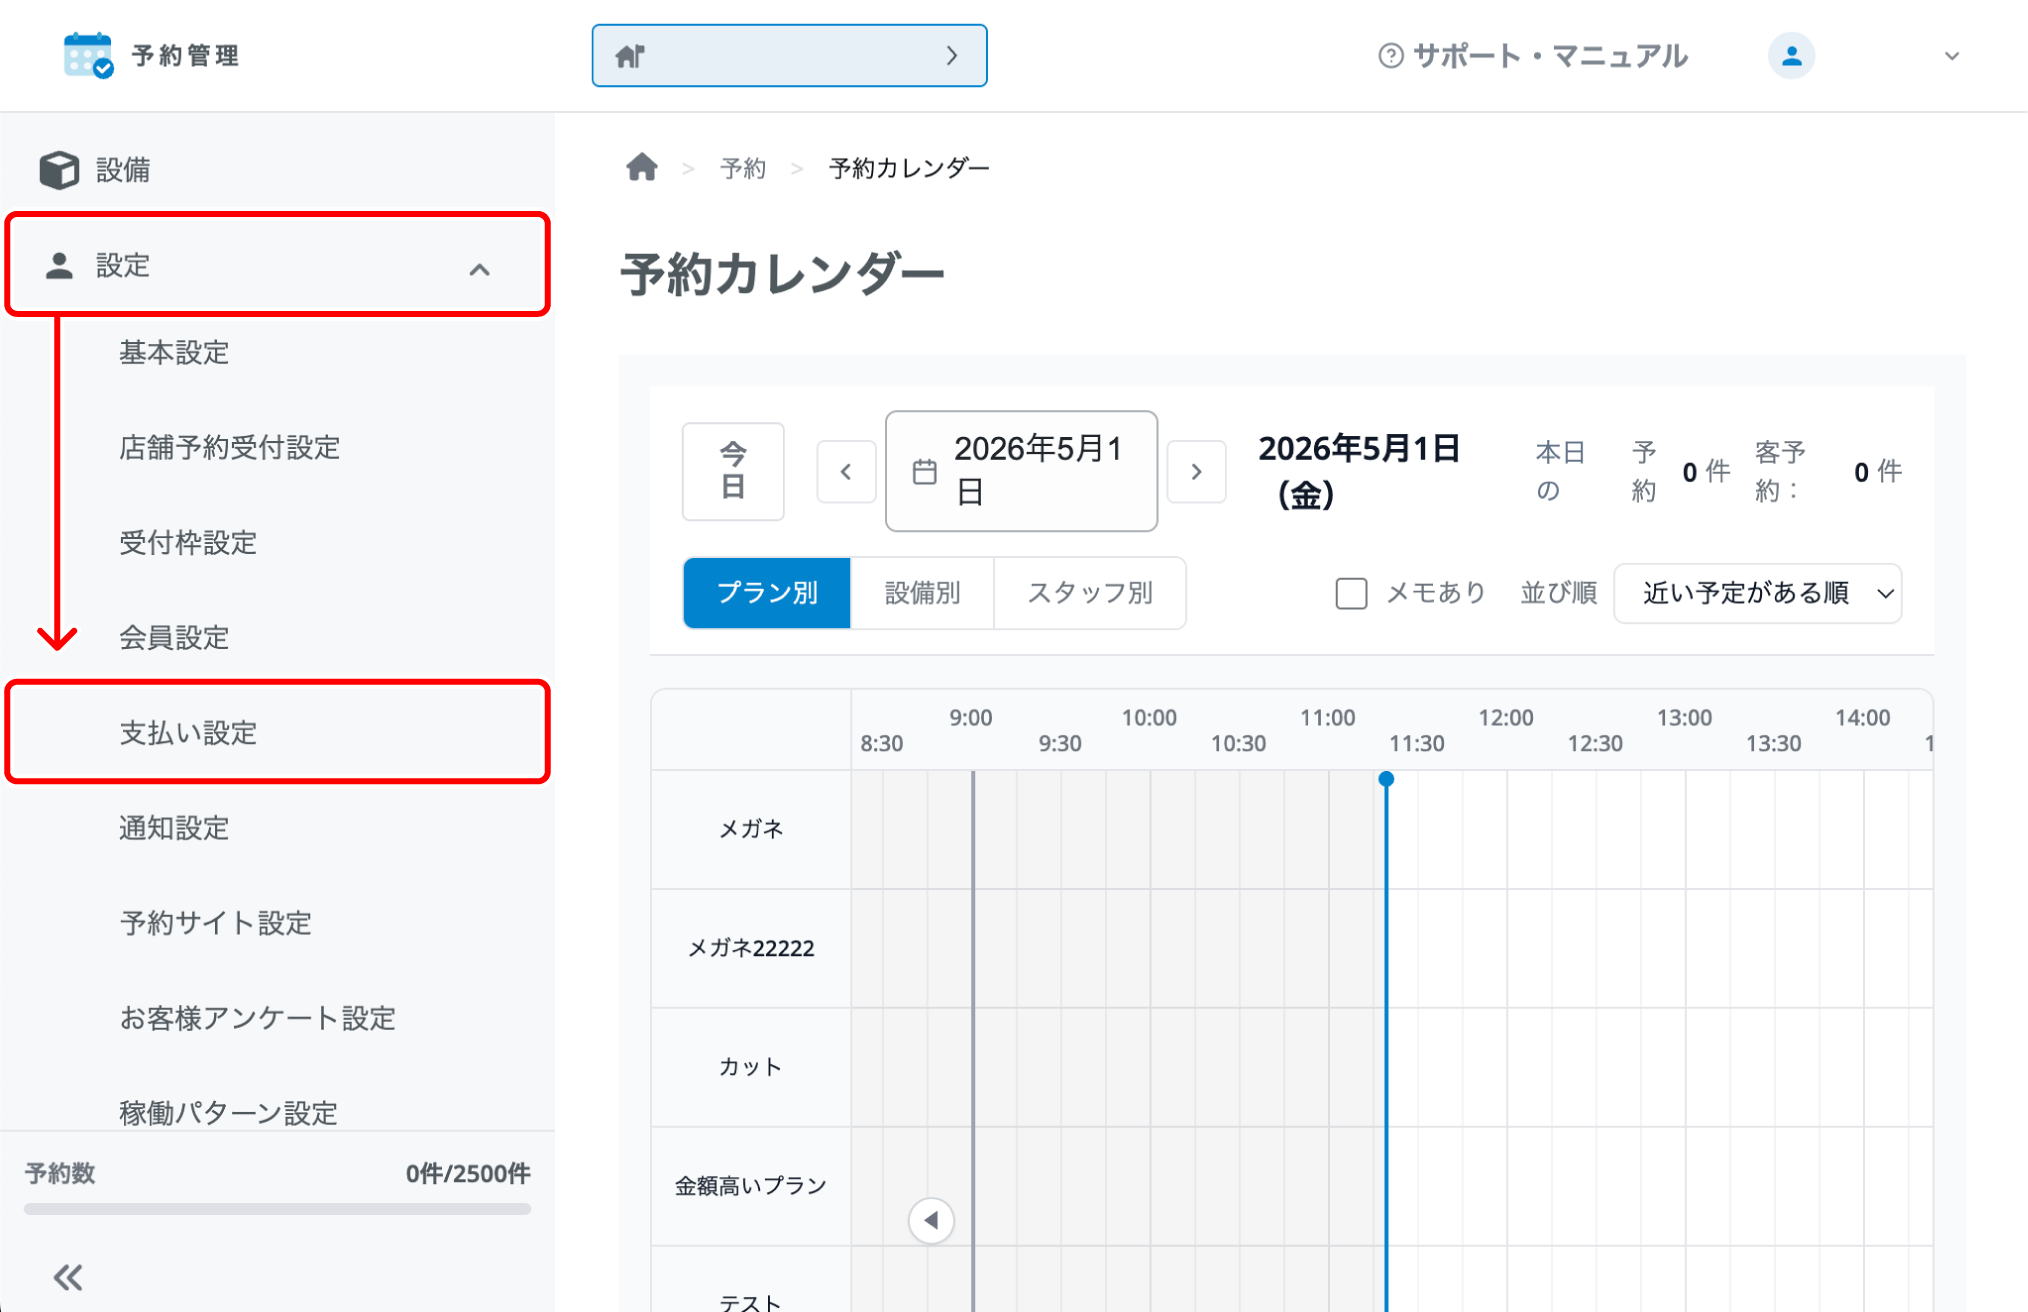Click the カット plan row label
Viewport: 2028px width, 1312px height.
coord(751,1066)
